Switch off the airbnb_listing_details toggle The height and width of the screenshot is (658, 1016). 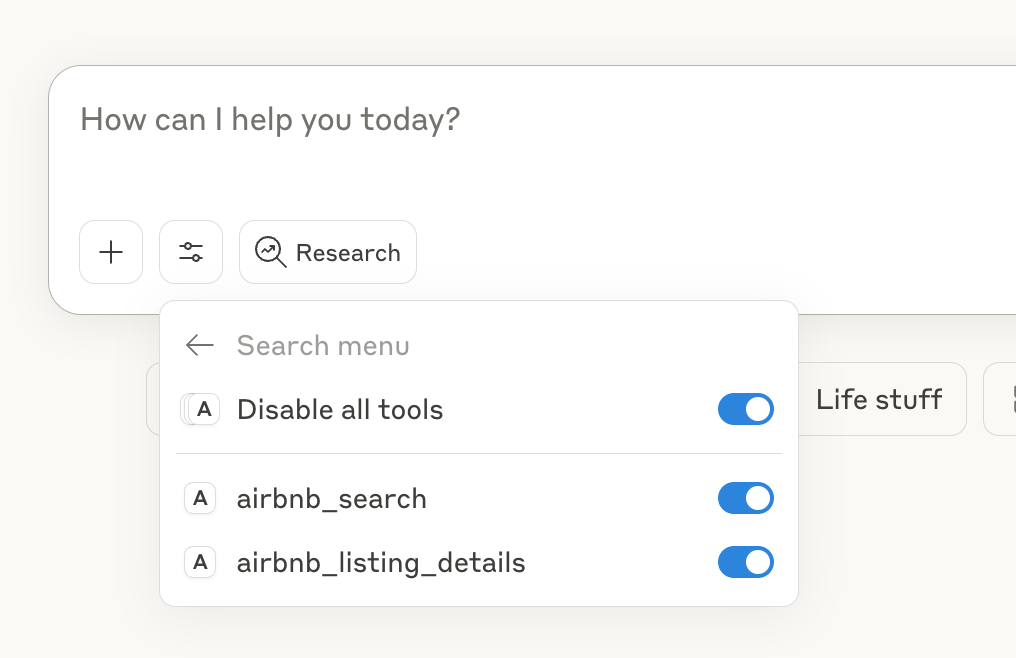click(x=745, y=563)
